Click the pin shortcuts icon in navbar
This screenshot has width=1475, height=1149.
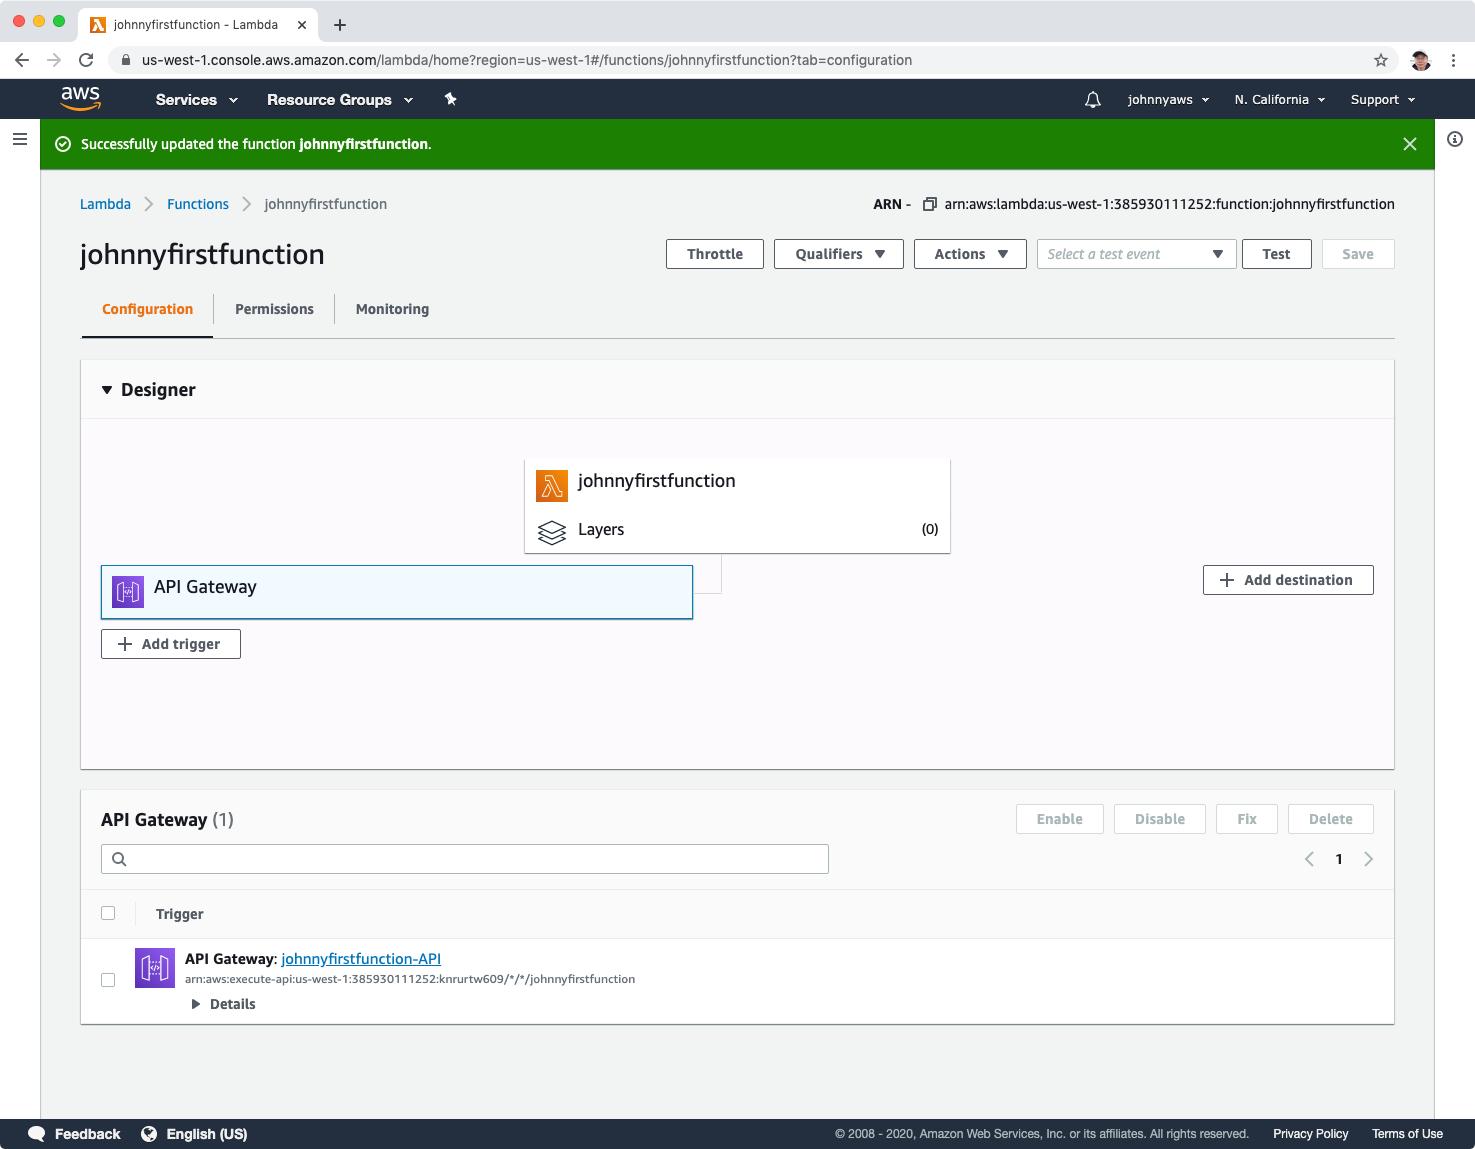451,99
